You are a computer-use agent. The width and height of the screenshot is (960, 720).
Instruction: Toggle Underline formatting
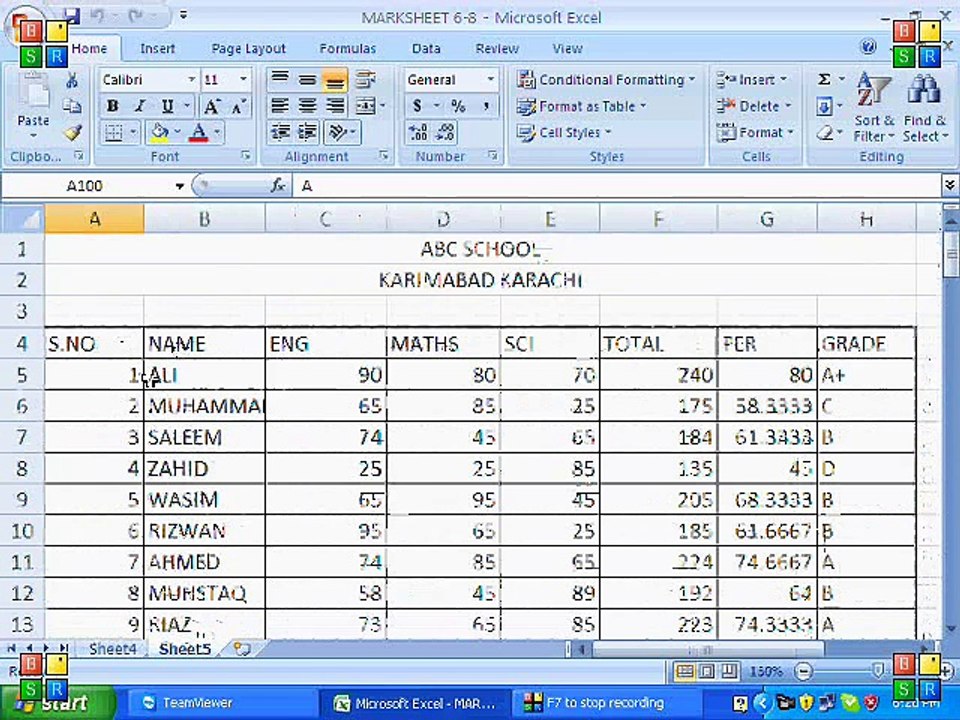click(167, 106)
